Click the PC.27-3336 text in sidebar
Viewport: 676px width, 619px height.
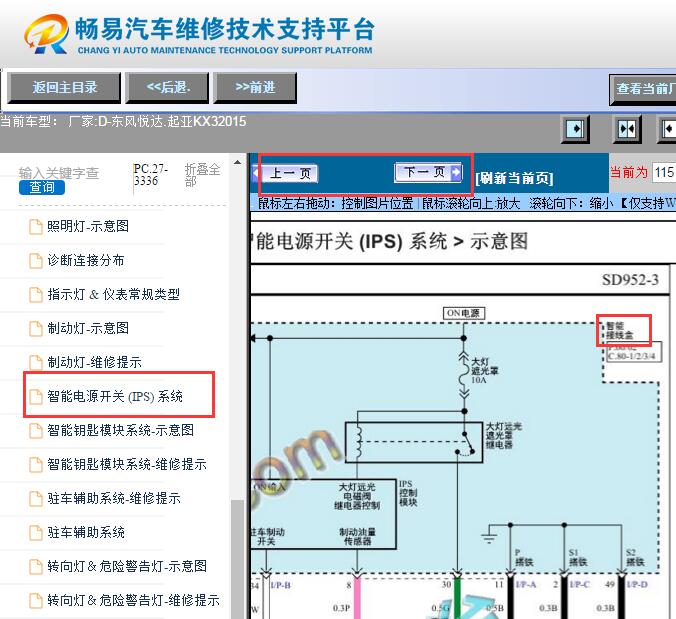tap(150, 174)
